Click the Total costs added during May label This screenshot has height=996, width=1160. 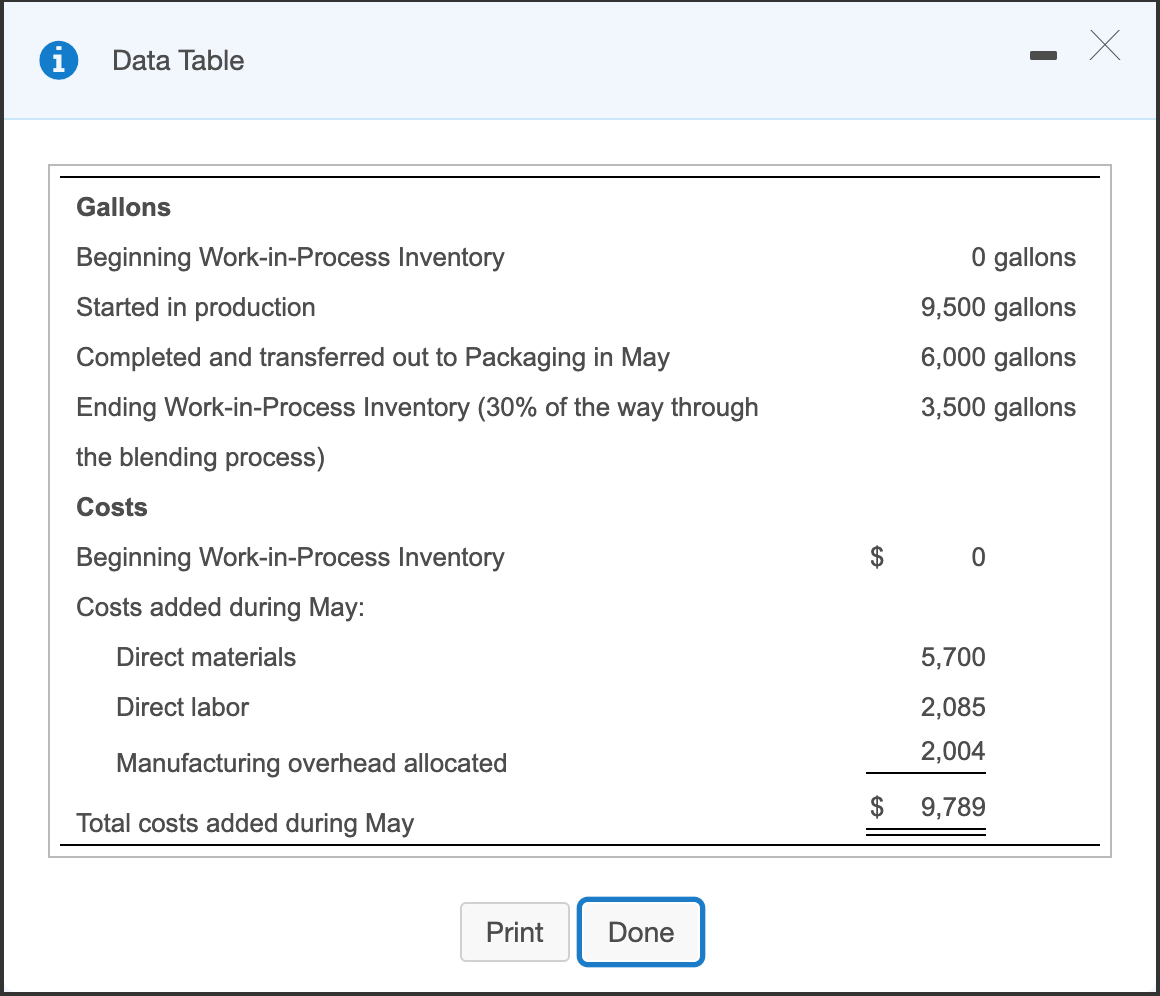244,823
